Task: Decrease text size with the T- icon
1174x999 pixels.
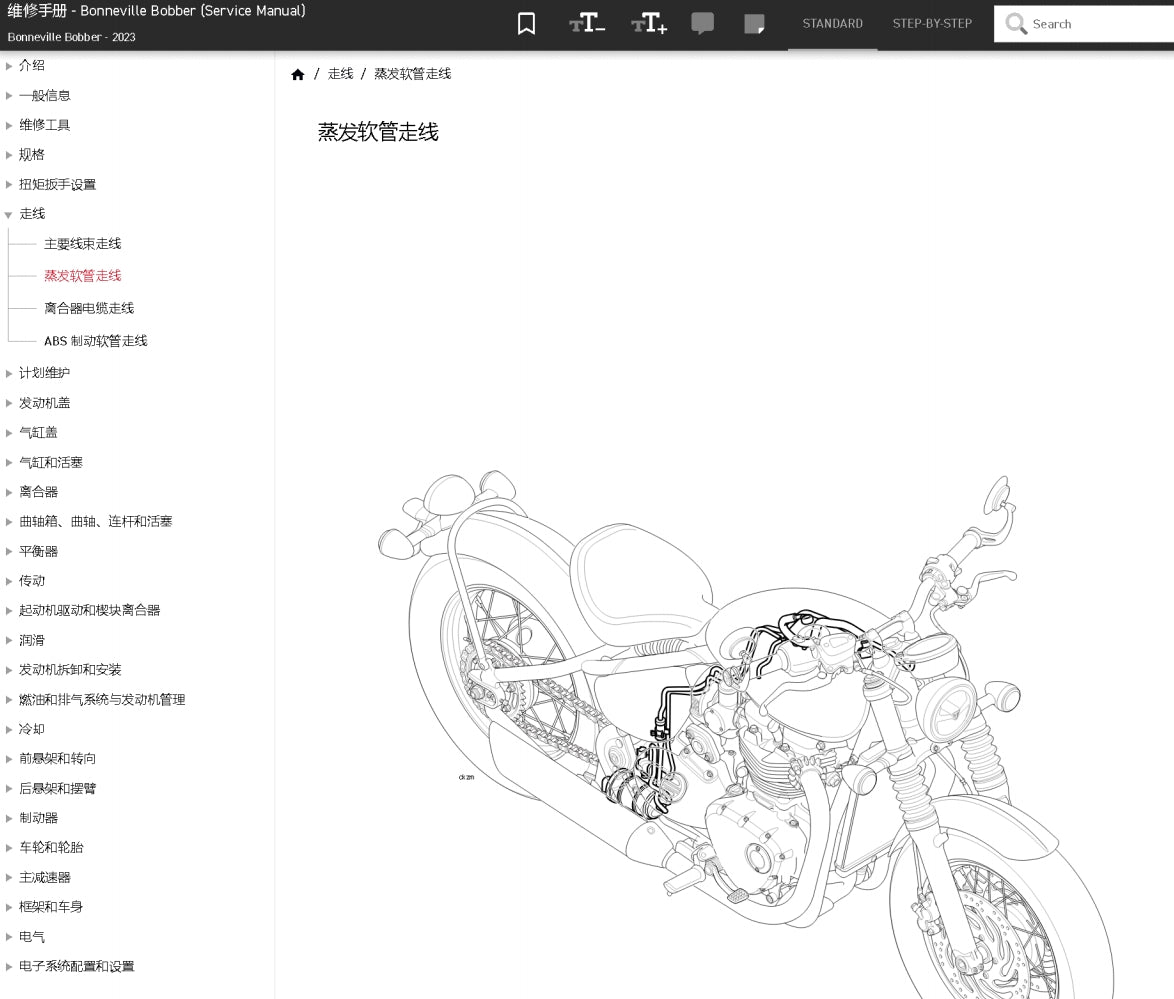Action: [x=585, y=23]
